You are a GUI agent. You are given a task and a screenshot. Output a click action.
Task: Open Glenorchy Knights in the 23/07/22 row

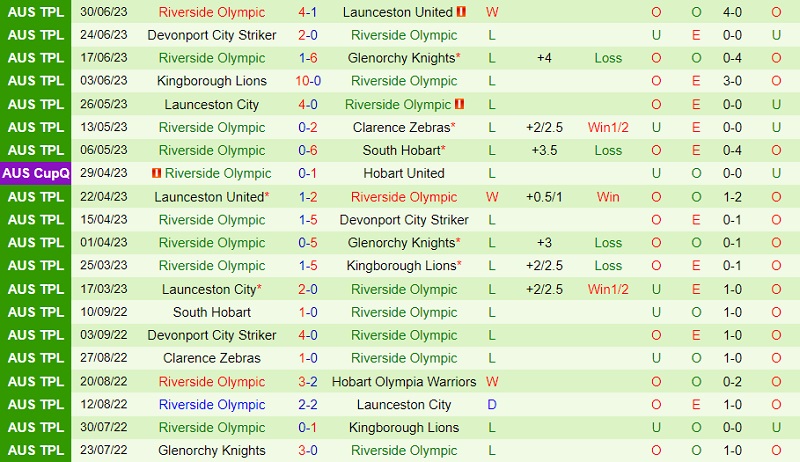[x=211, y=451]
